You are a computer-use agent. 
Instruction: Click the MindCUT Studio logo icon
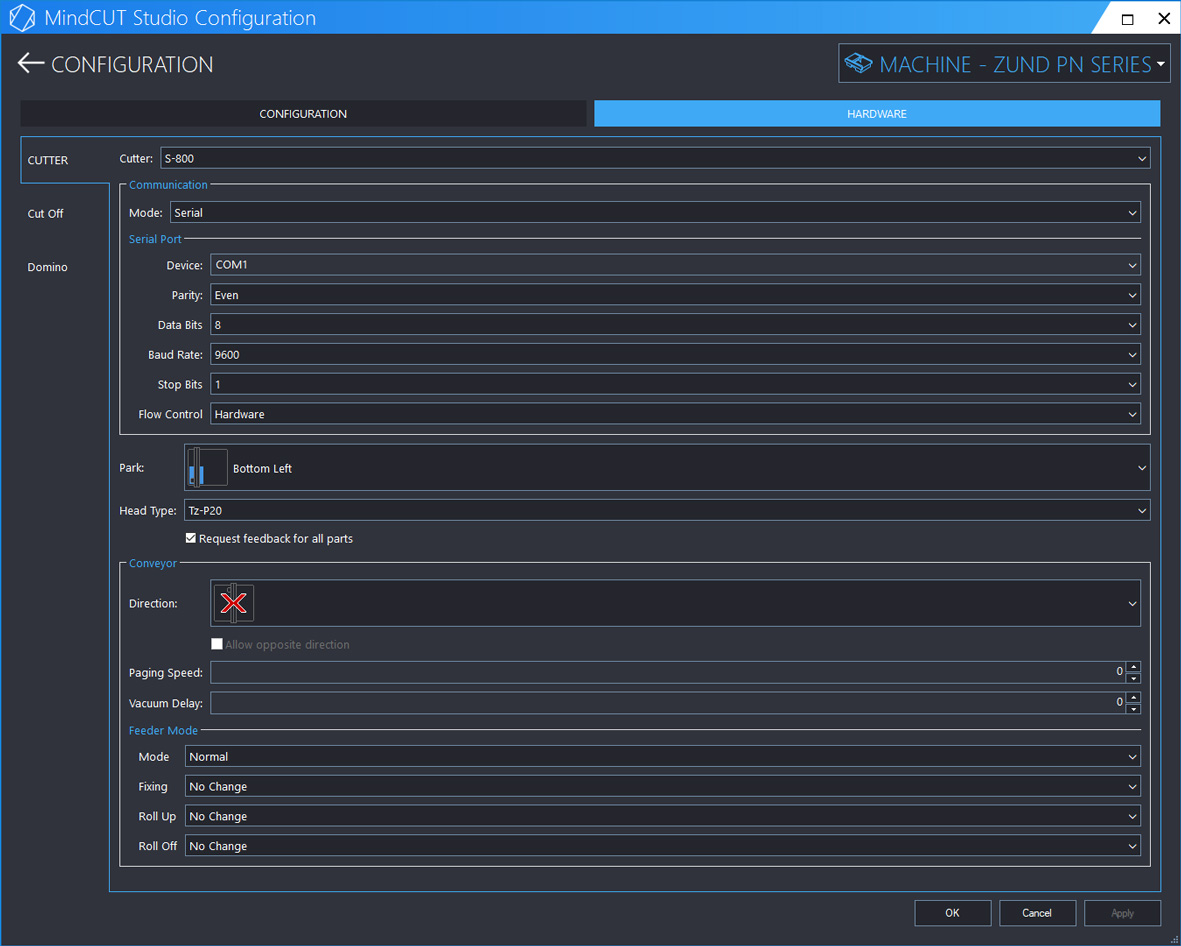click(22, 18)
